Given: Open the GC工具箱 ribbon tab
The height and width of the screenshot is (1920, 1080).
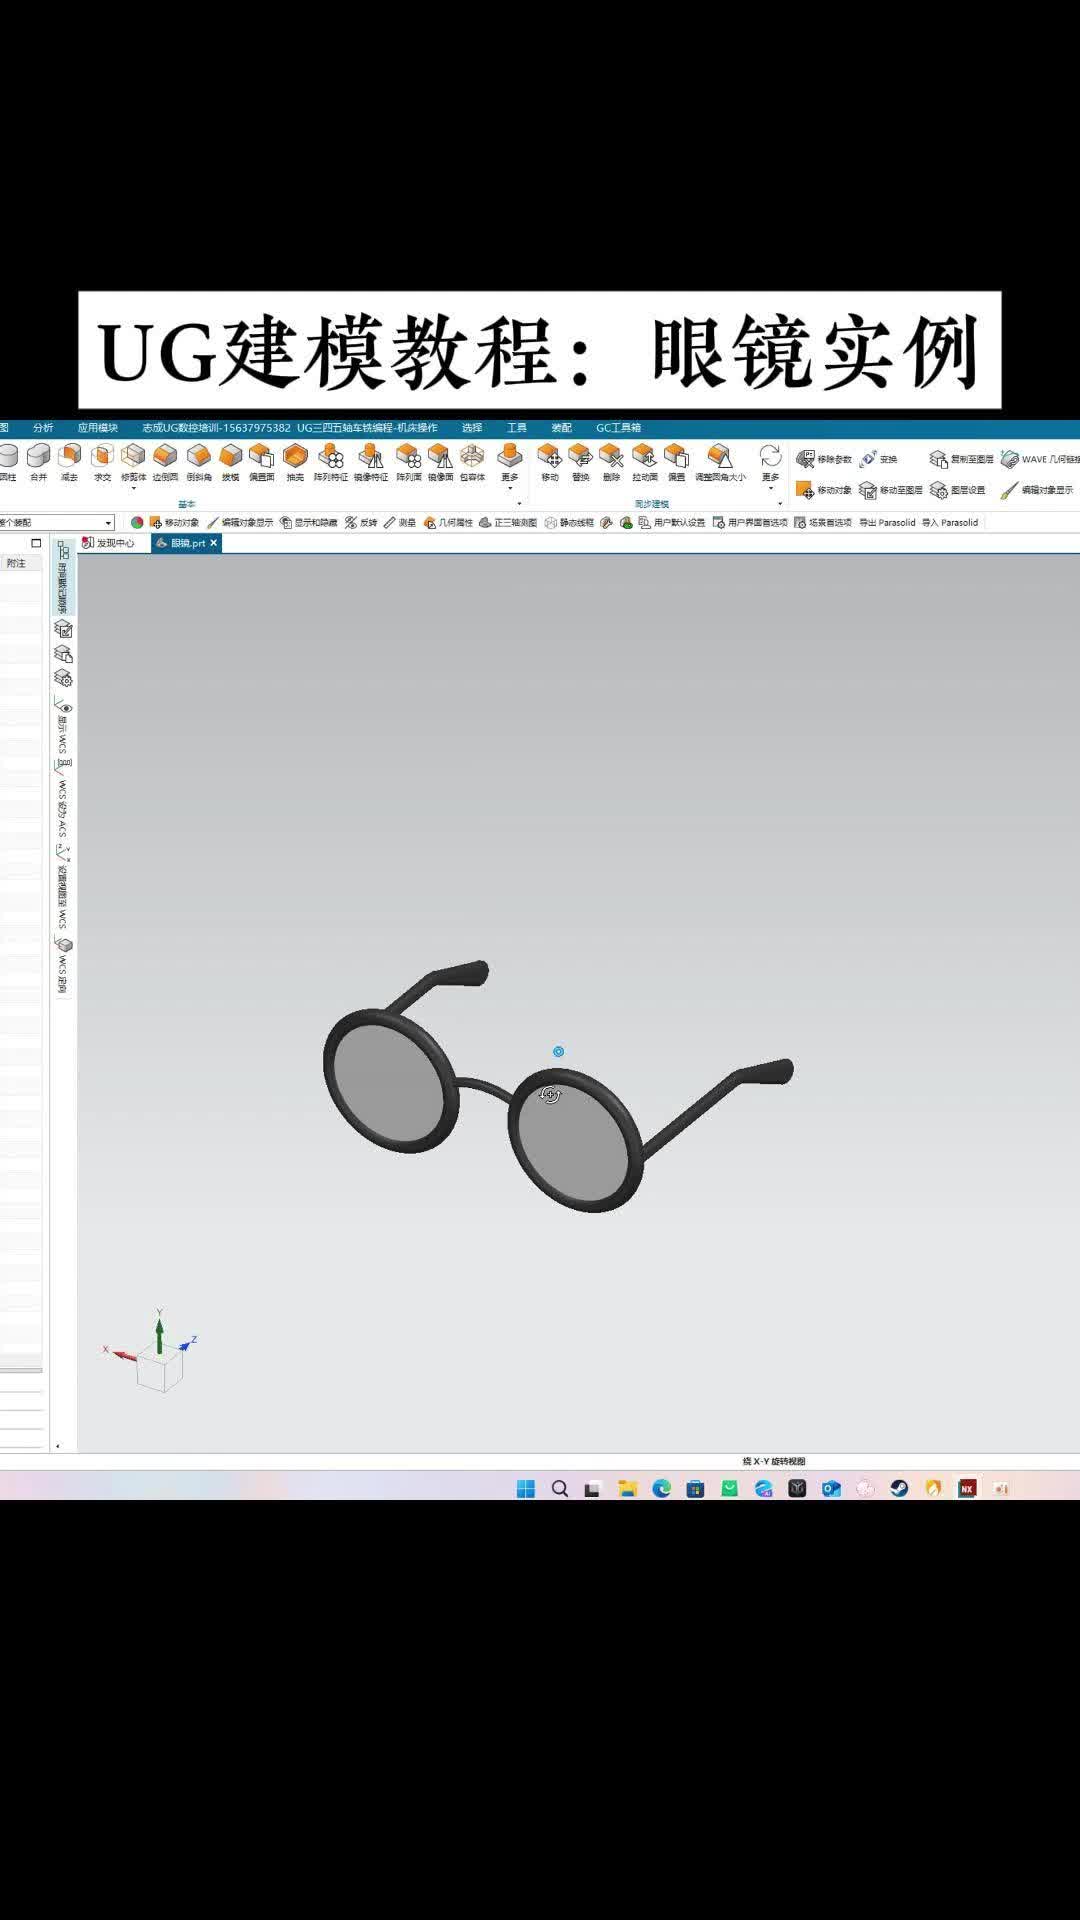Looking at the screenshot, I should coord(619,428).
